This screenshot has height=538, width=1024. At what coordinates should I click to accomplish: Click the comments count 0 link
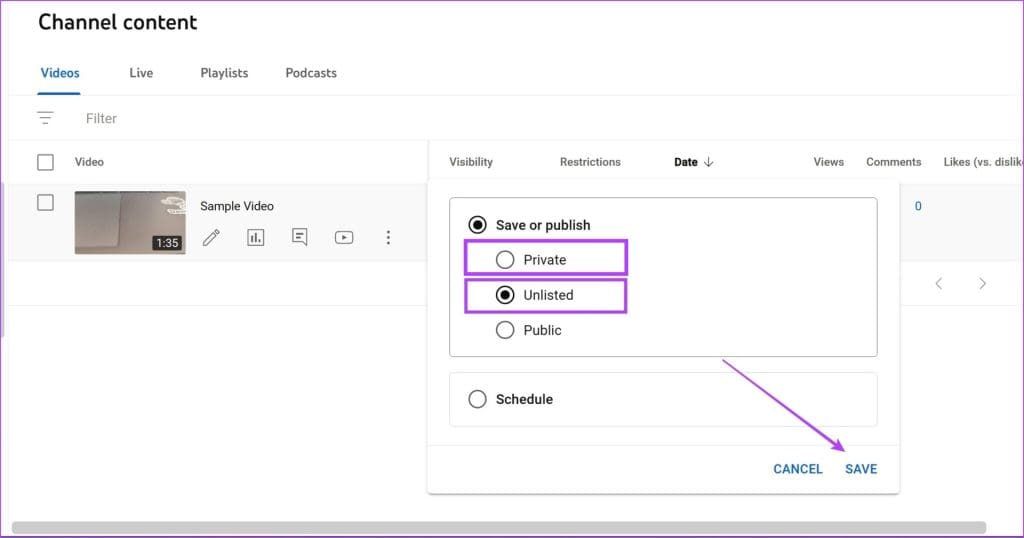[918, 206]
